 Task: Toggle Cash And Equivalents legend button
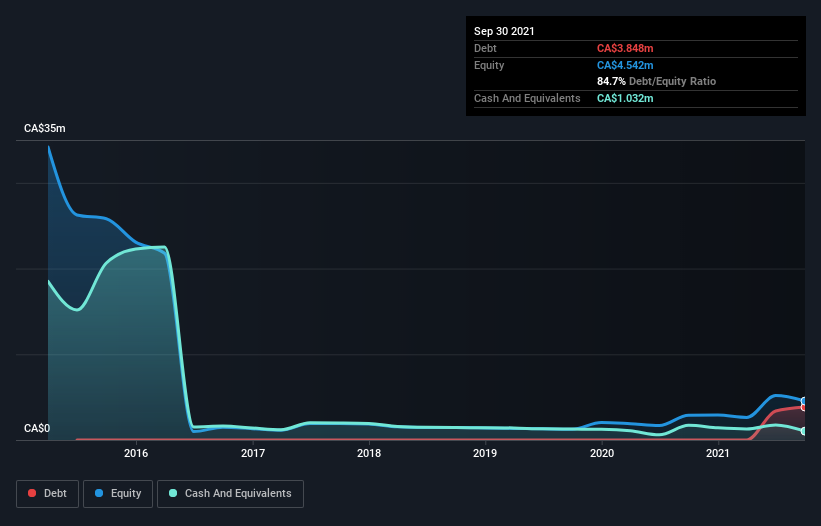pos(230,494)
